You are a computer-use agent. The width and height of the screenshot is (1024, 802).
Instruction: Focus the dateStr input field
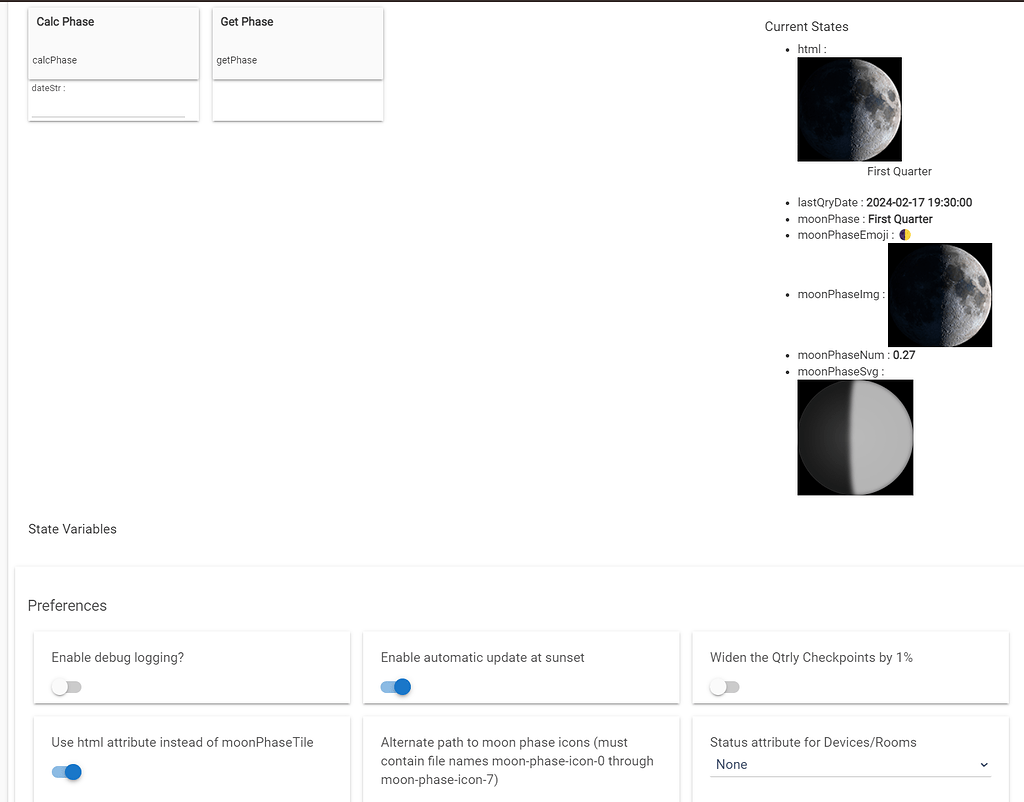pos(108,107)
